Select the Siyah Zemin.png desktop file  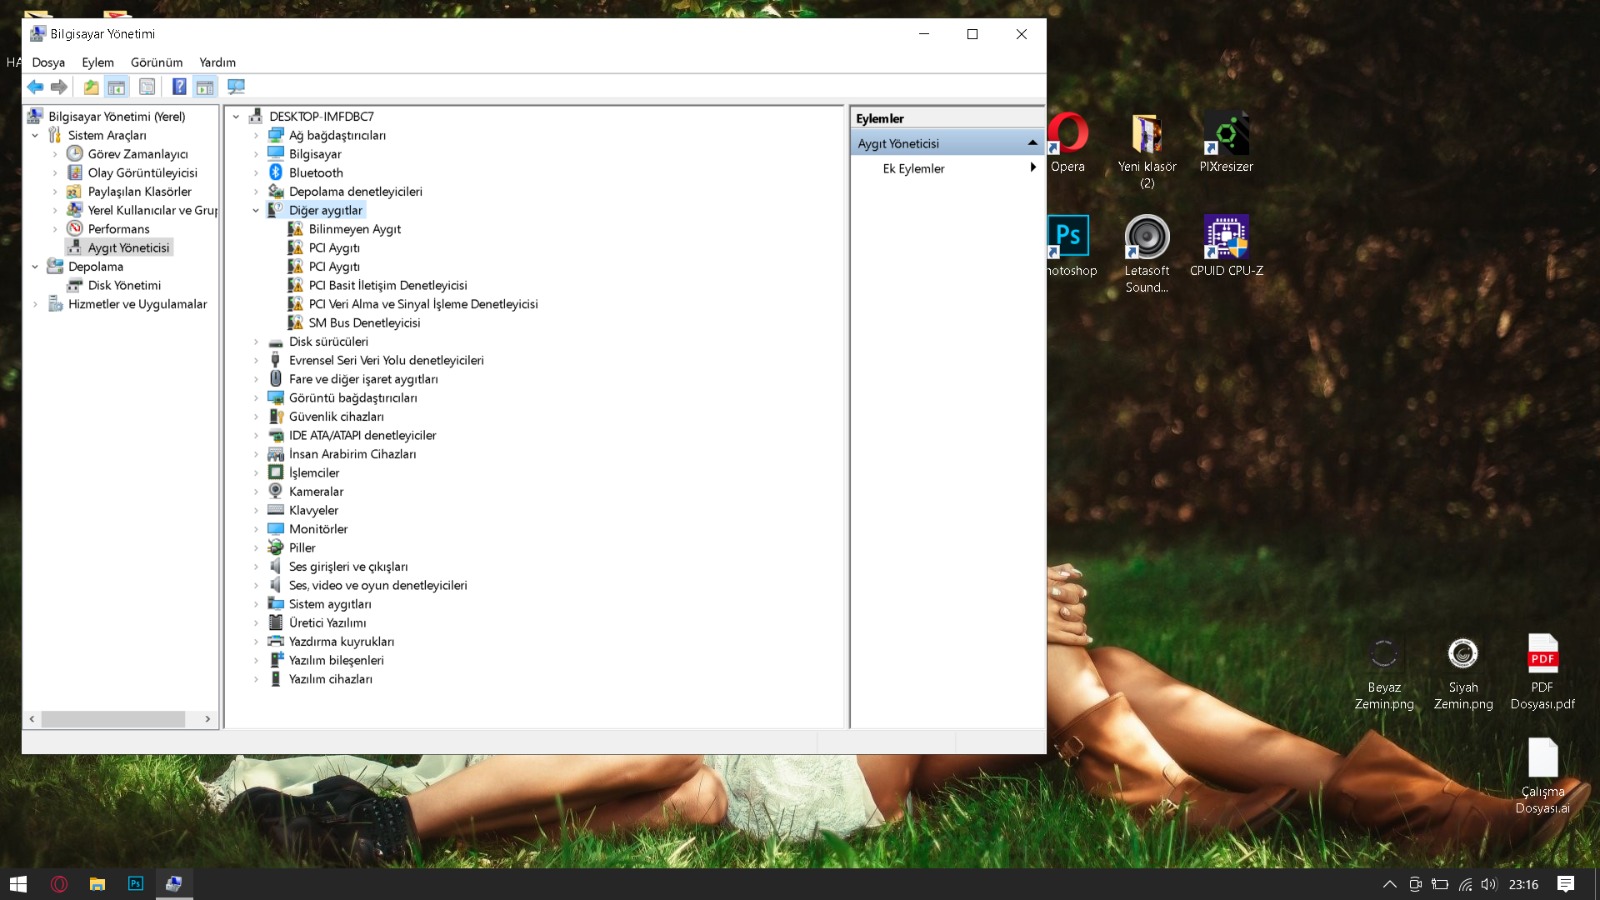[x=1463, y=673]
